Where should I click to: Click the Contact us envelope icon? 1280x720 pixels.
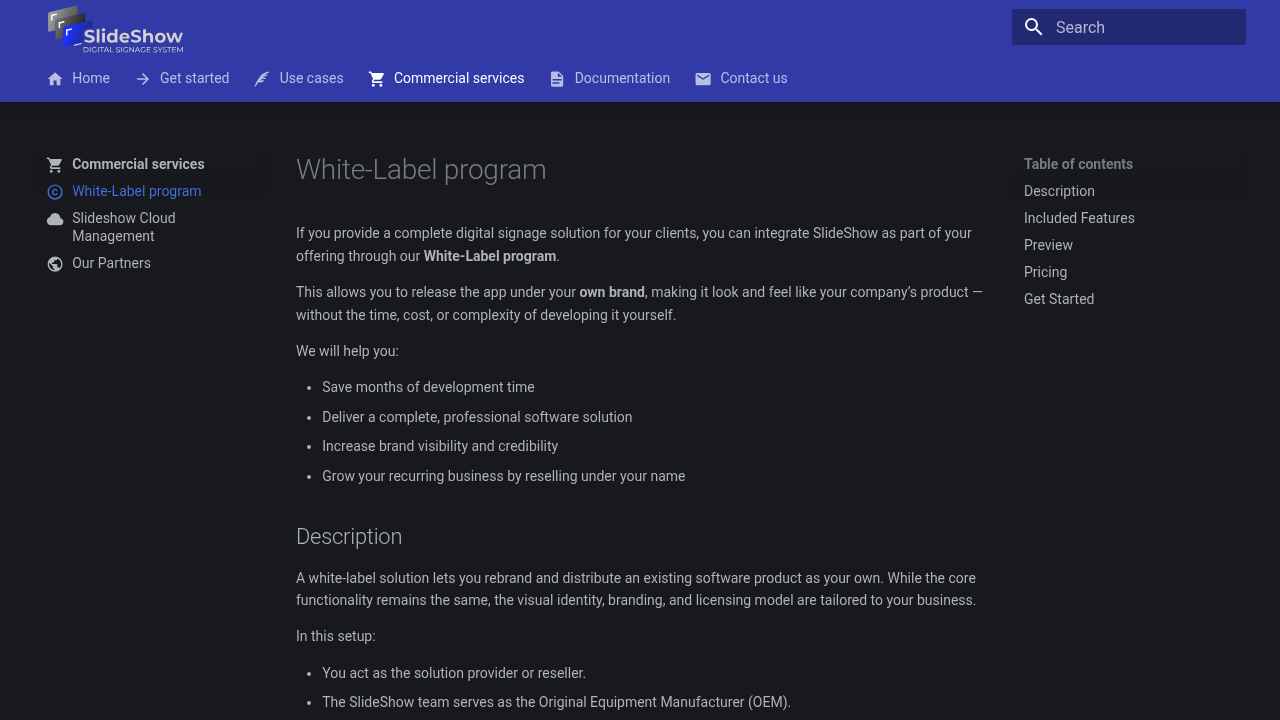click(x=703, y=79)
